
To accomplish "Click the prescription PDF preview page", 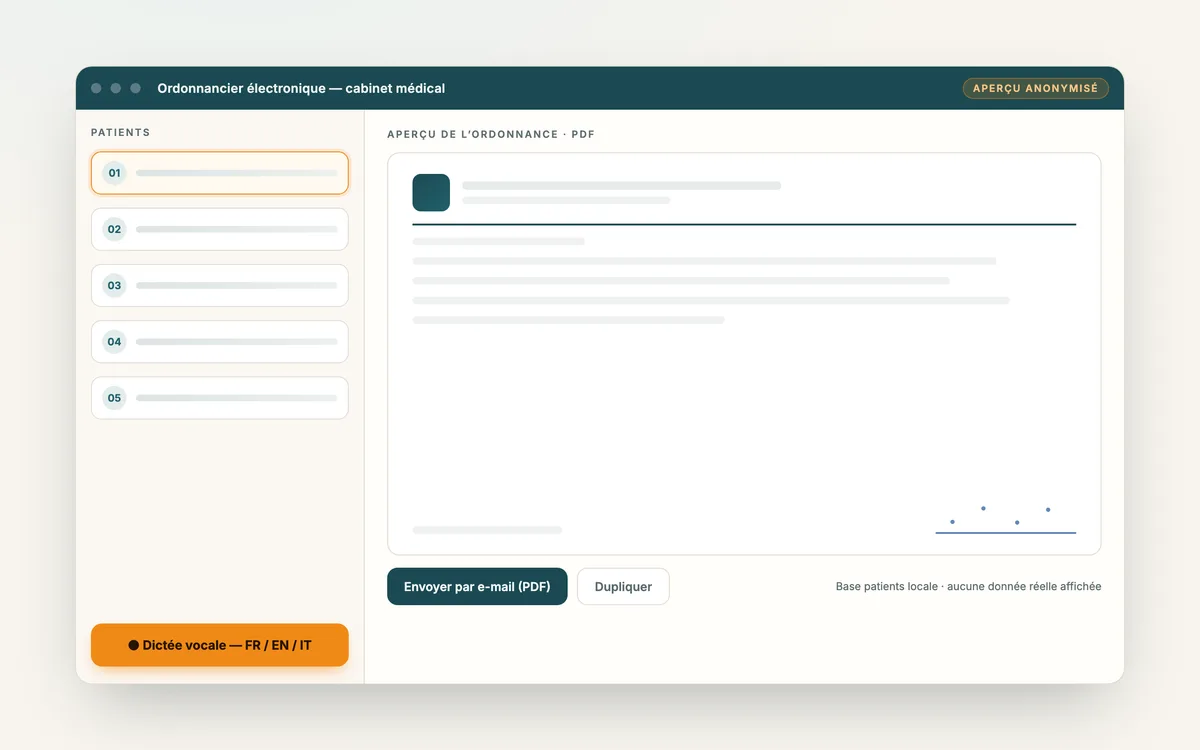I will pyautogui.click(x=744, y=353).
